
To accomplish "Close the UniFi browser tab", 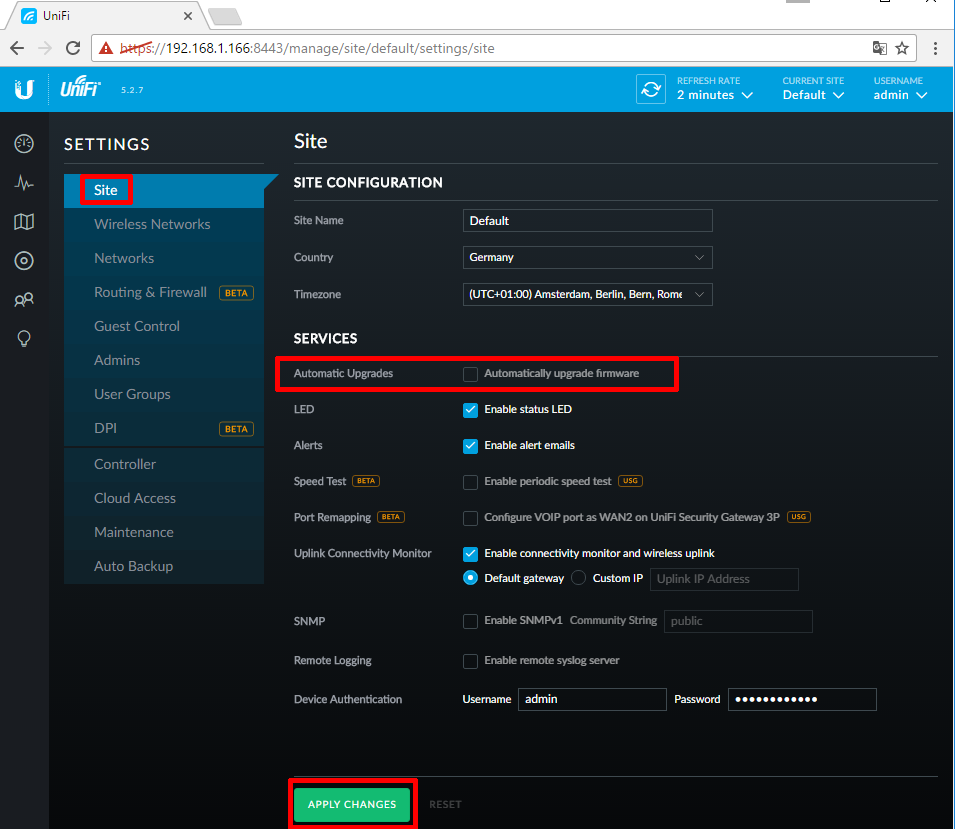I will [188, 16].
